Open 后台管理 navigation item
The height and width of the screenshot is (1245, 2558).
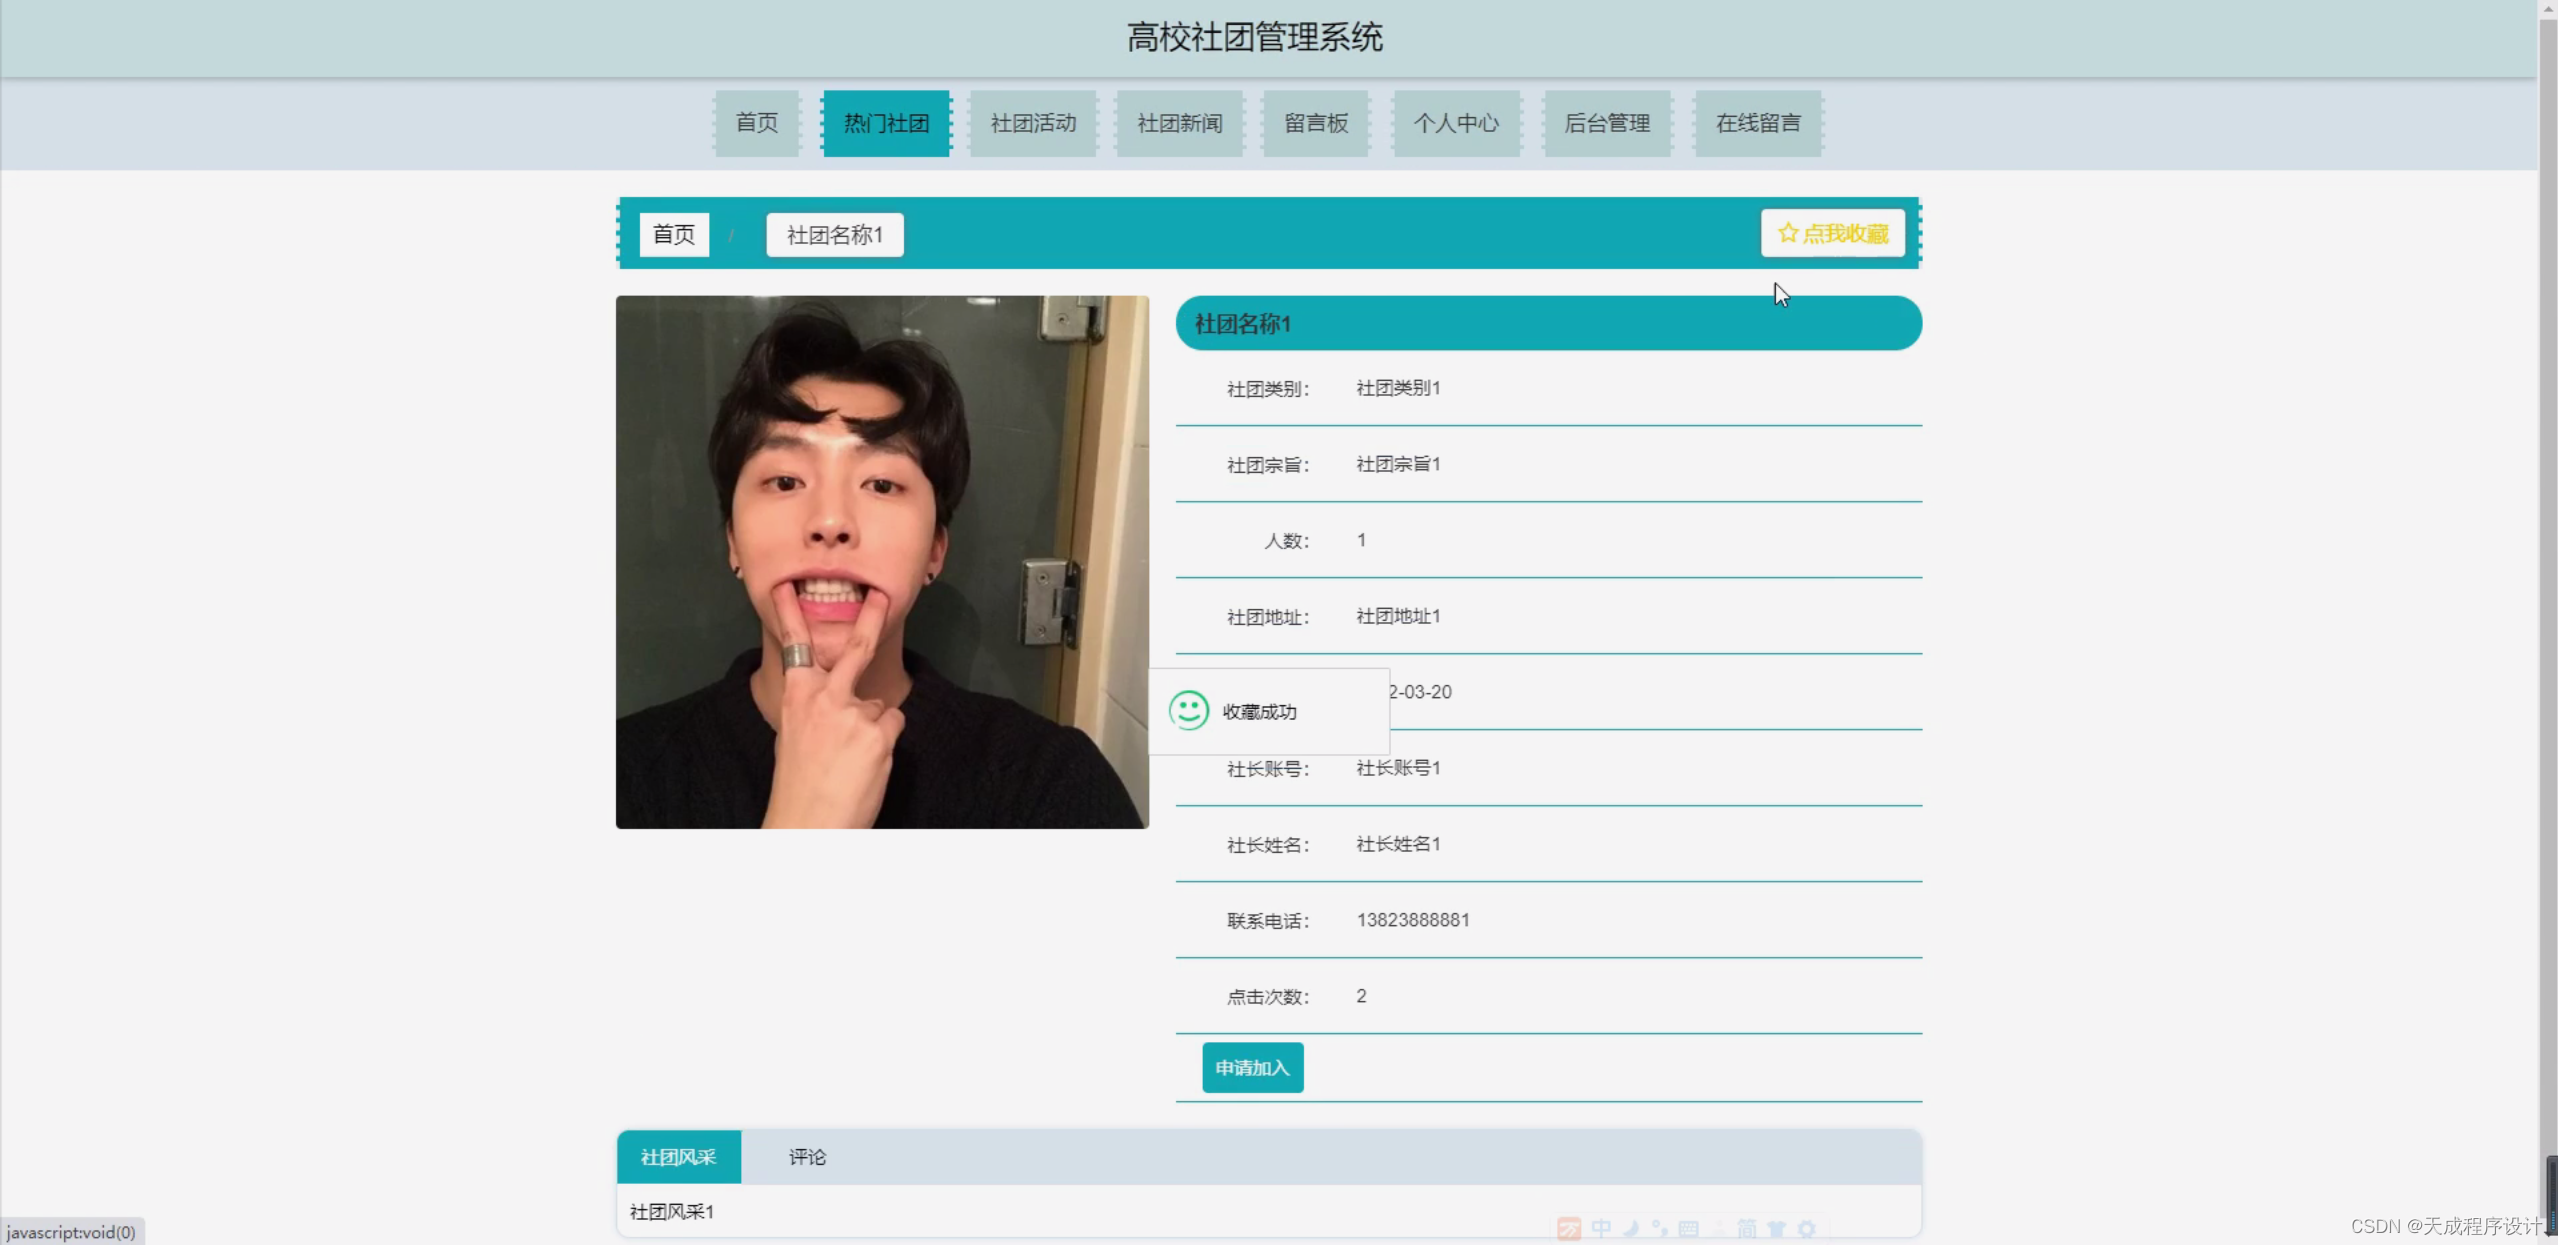pos(1606,123)
